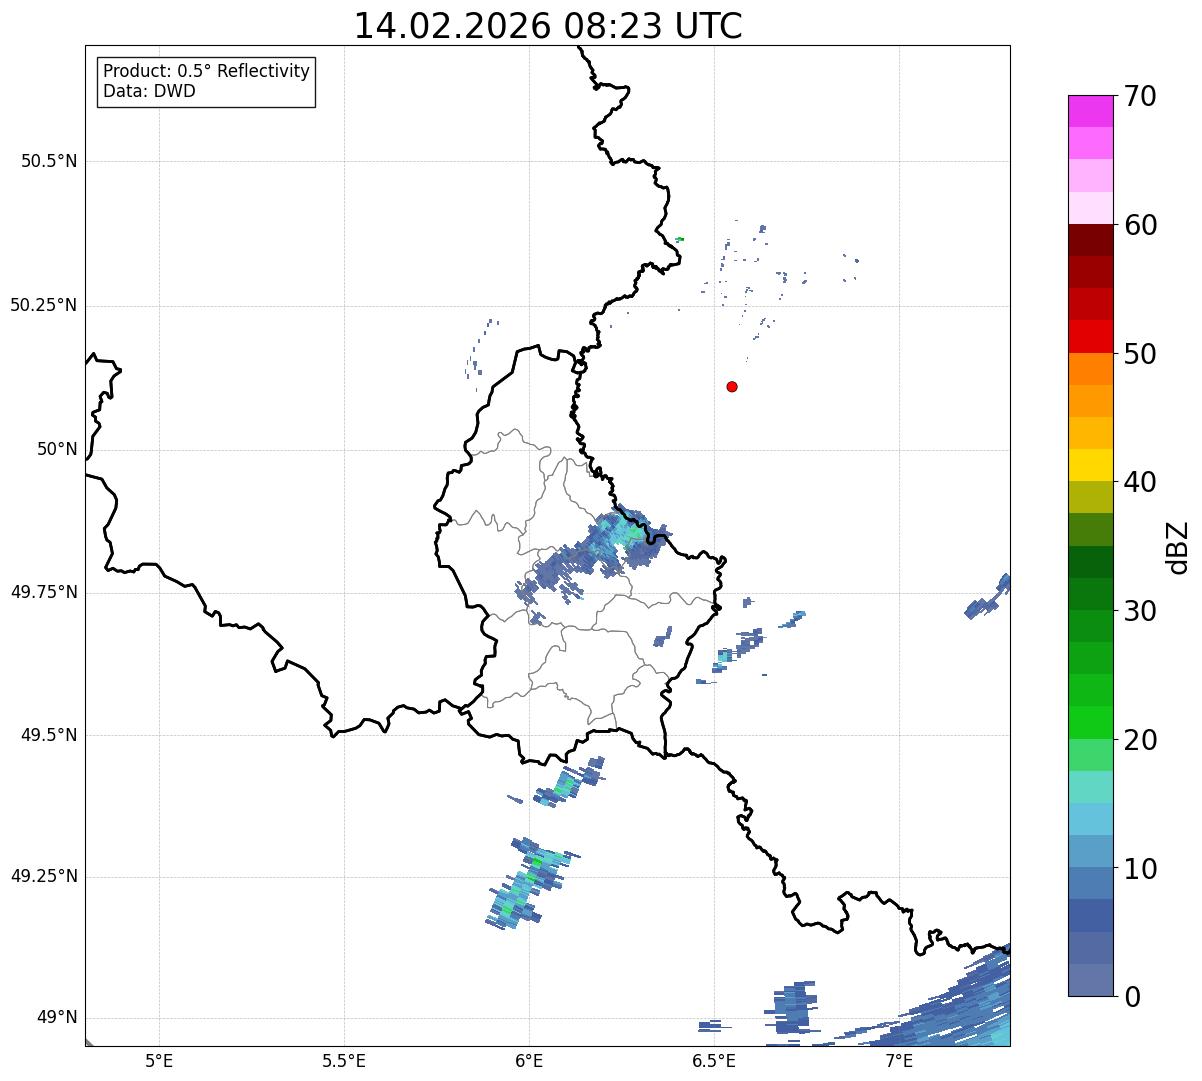Select the 49.75°N latitude label
Image resolution: width=1202 pixels, height=1081 pixels.
[44, 592]
